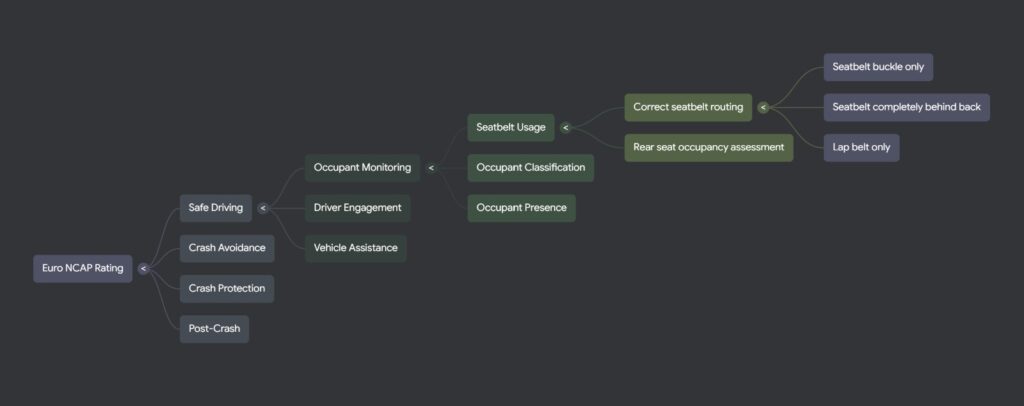Collapse the Correct seatbelt routing chevron
Image resolution: width=1024 pixels, height=406 pixels.
click(763, 107)
